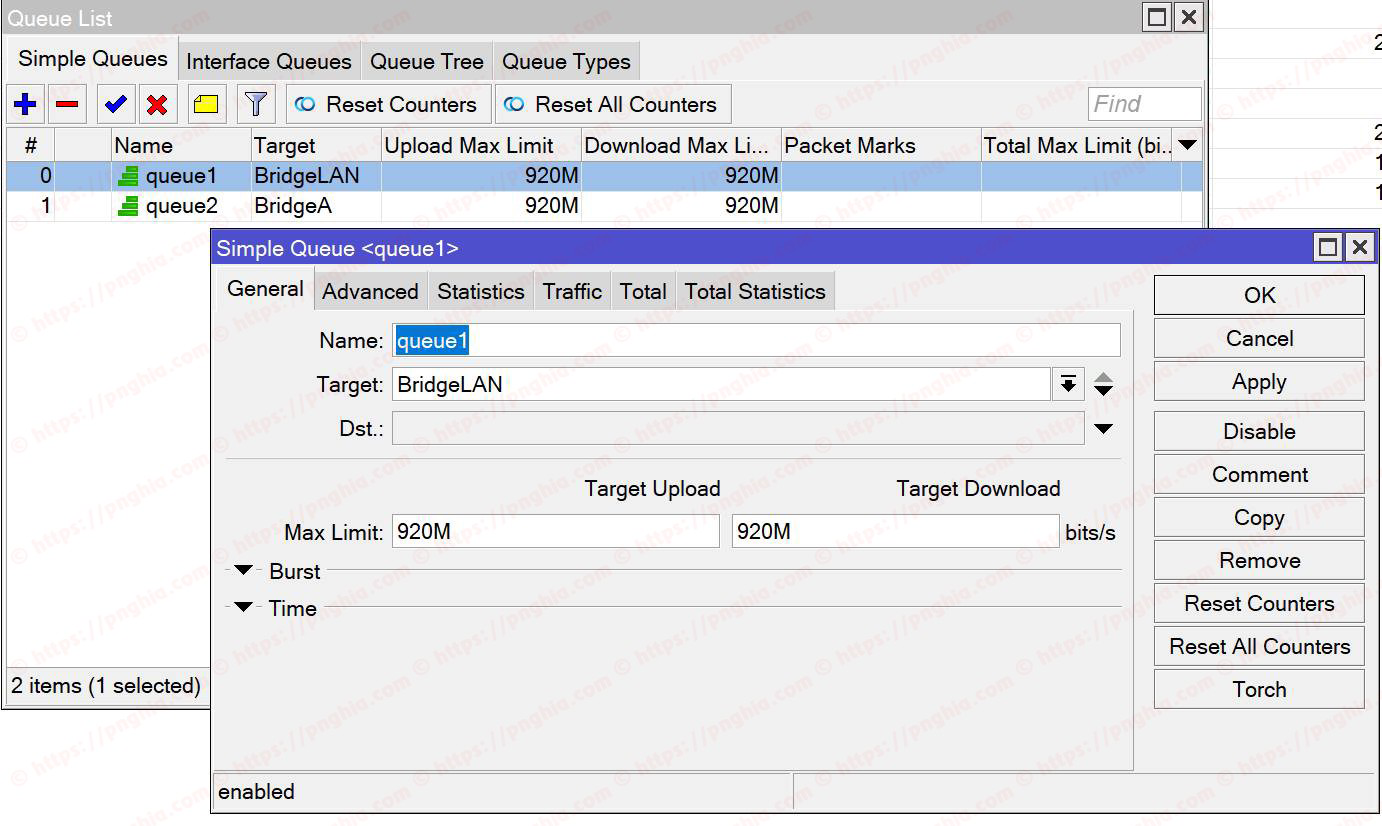This screenshot has width=1382, height=826.
Task: Maximize the Simple Queue dialog
Action: (1328, 247)
